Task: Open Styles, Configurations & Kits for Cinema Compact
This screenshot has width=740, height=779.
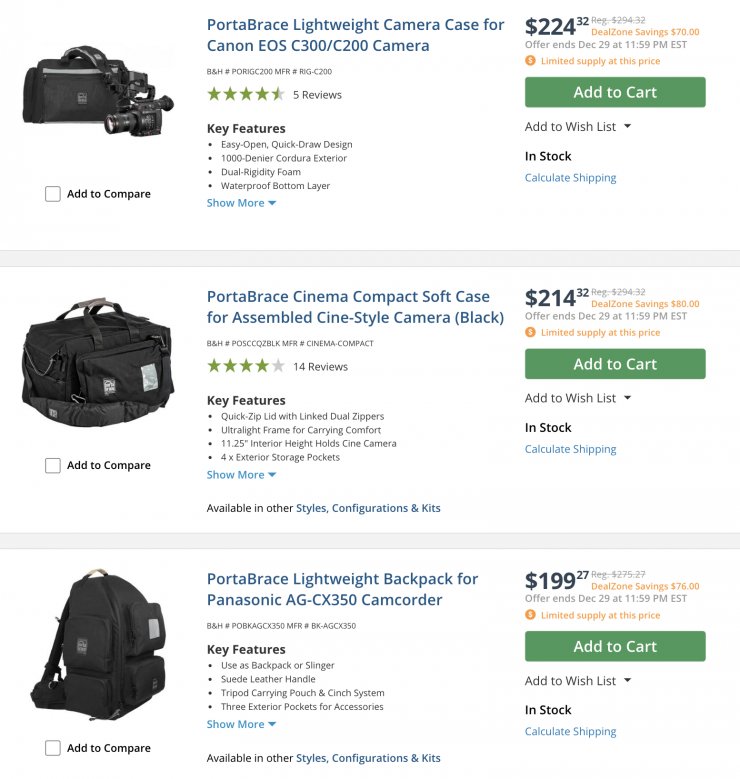Action: pyautogui.click(x=368, y=508)
